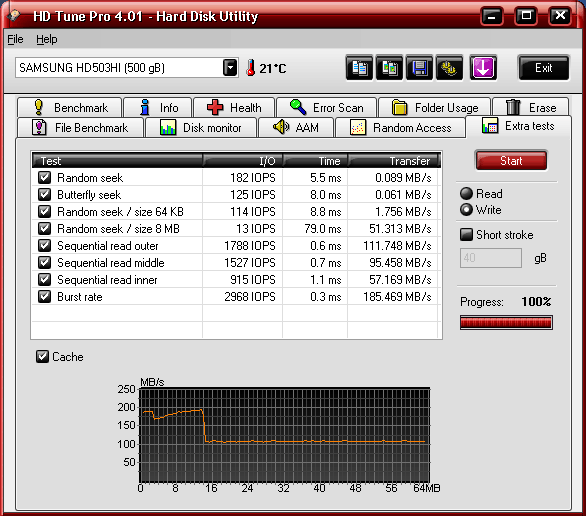Switch to the Benchmark tab

pos(70,107)
